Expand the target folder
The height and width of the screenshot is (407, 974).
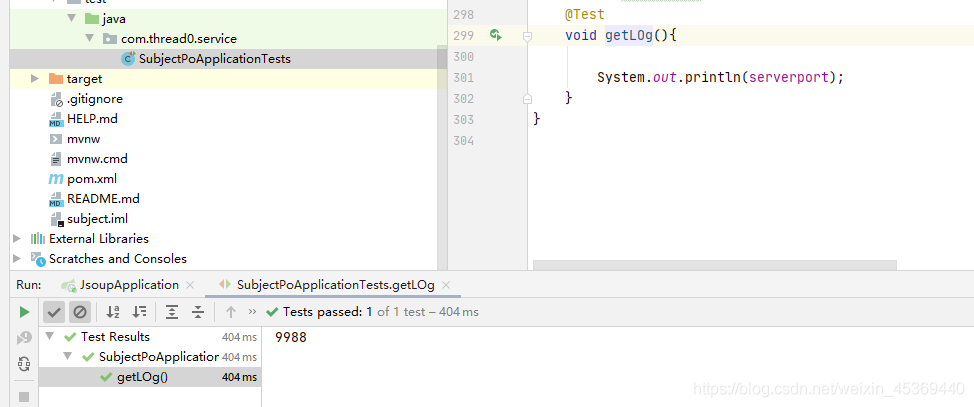[x=35, y=79]
